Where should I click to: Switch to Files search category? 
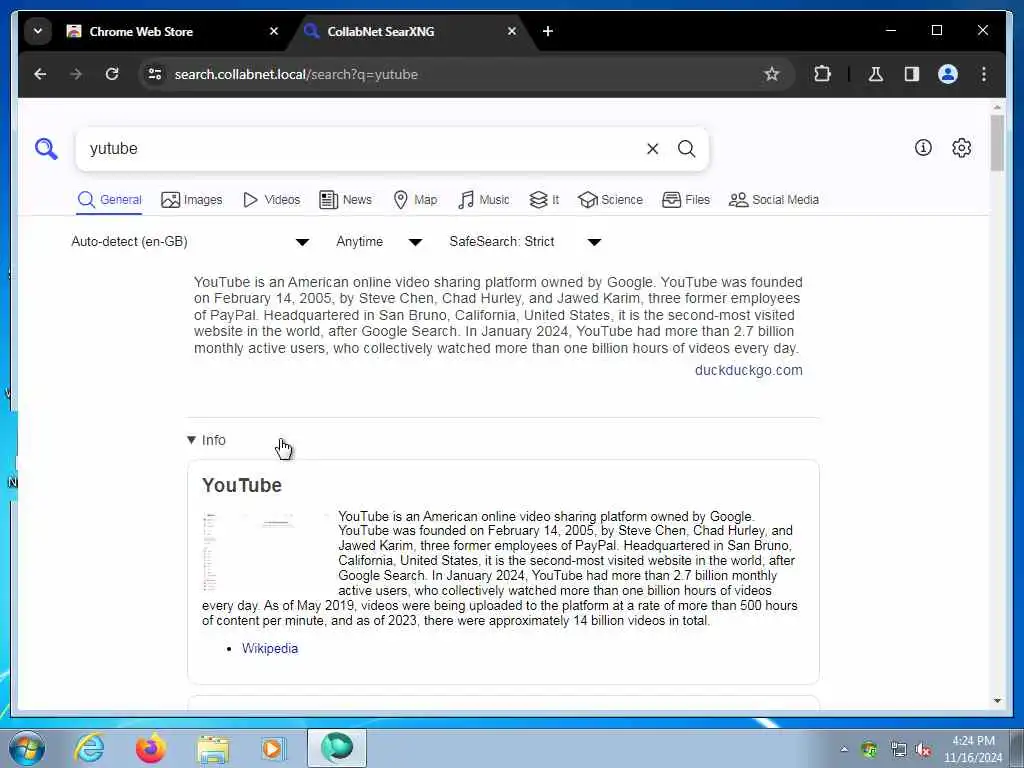coord(686,200)
